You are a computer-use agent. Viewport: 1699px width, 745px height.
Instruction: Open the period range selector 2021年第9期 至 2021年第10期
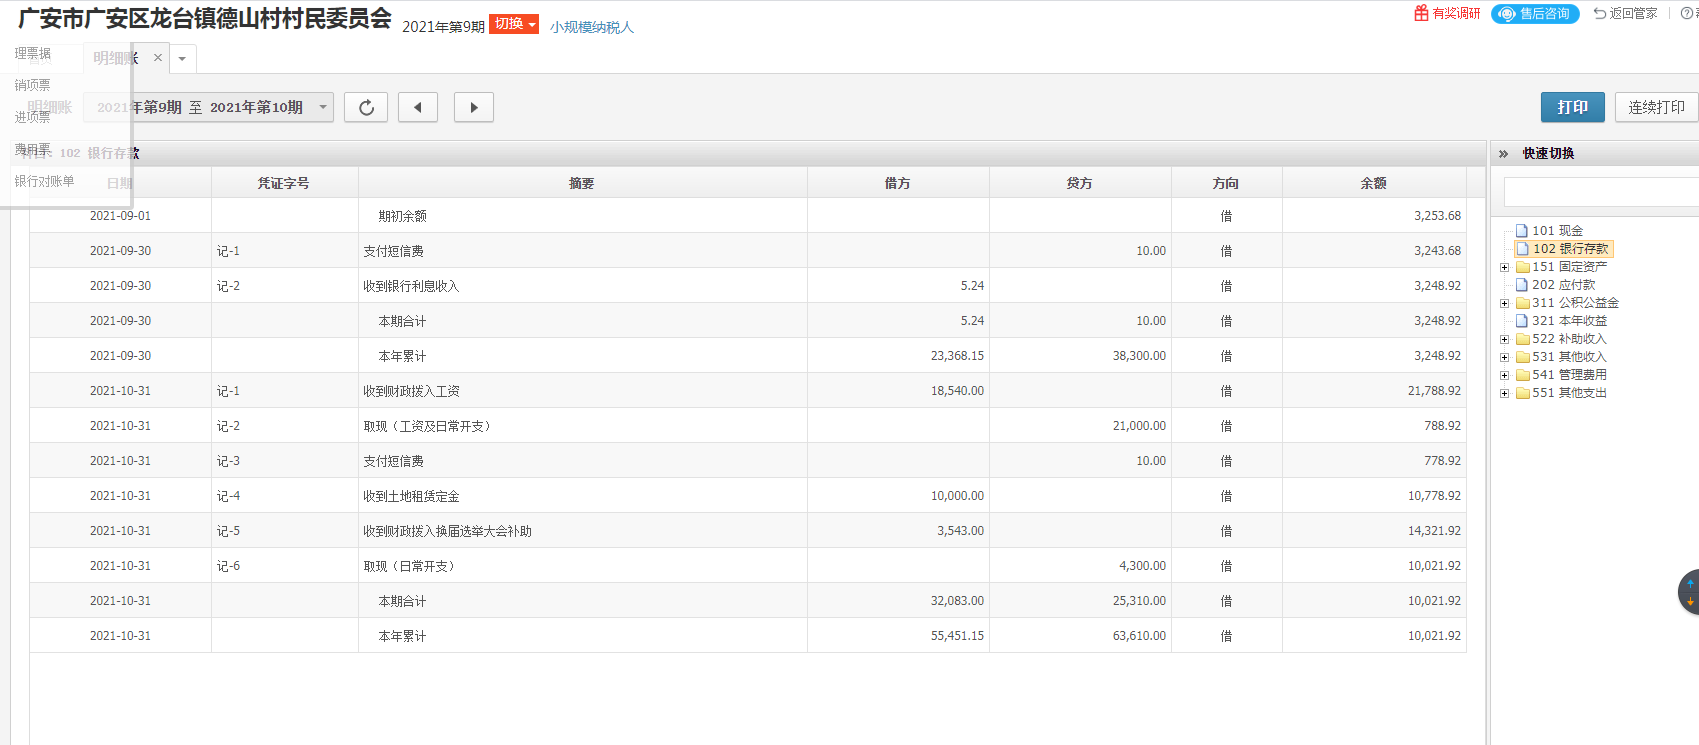pyautogui.click(x=208, y=107)
